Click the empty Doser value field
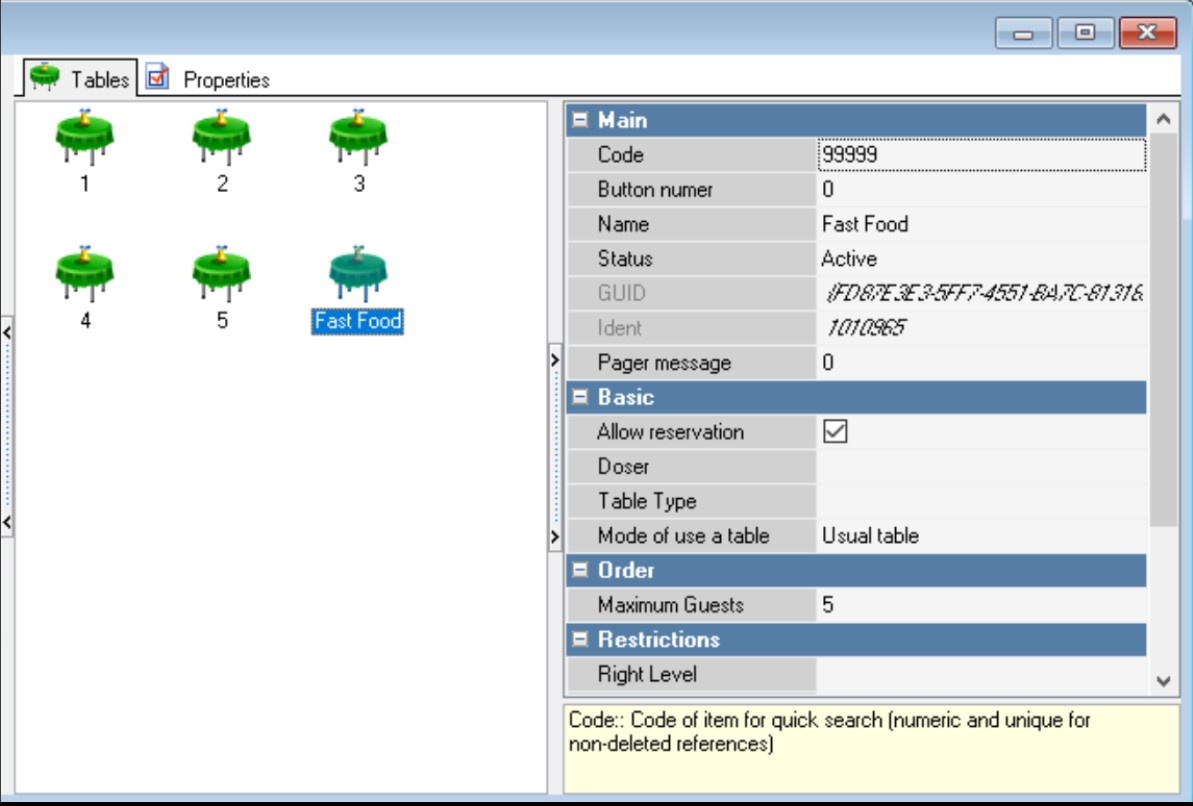 point(981,467)
